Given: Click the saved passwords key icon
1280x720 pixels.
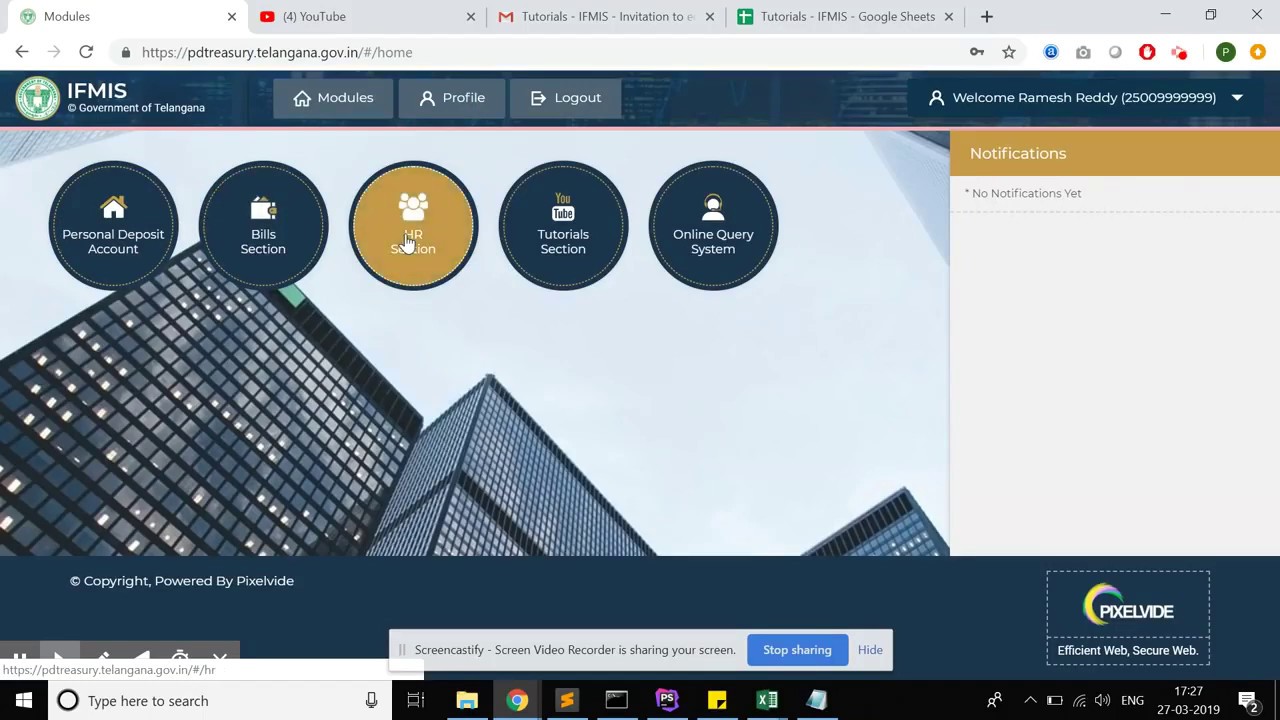Looking at the screenshot, I should [977, 52].
